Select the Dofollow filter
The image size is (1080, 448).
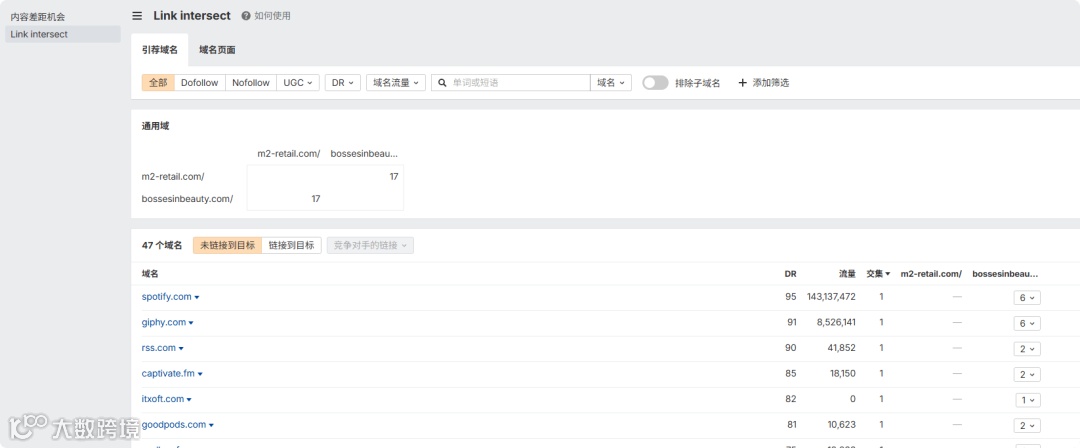[200, 83]
